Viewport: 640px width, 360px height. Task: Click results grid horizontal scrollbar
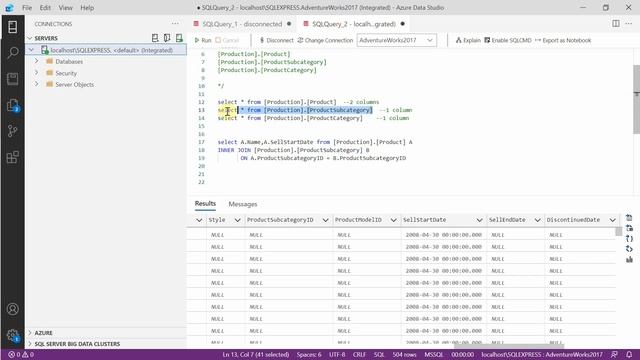coord(509,346)
